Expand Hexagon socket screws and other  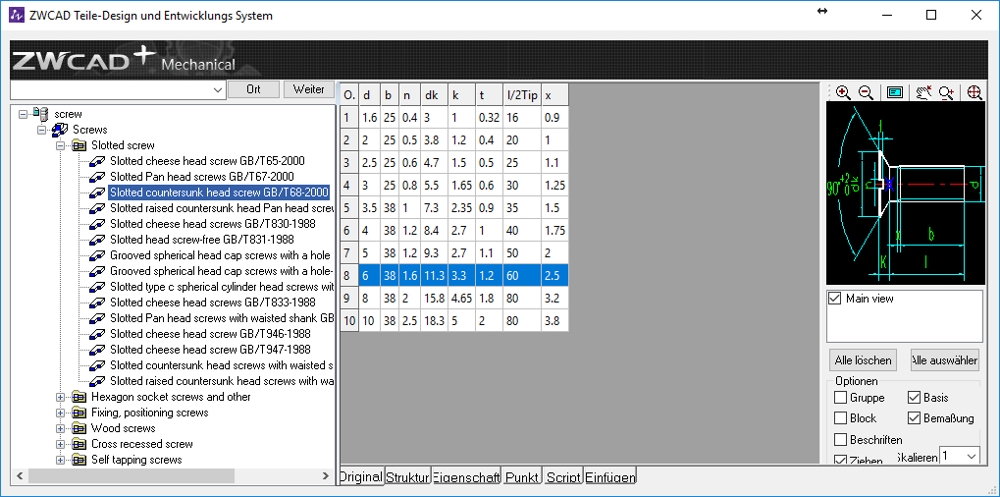[x=61, y=397]
